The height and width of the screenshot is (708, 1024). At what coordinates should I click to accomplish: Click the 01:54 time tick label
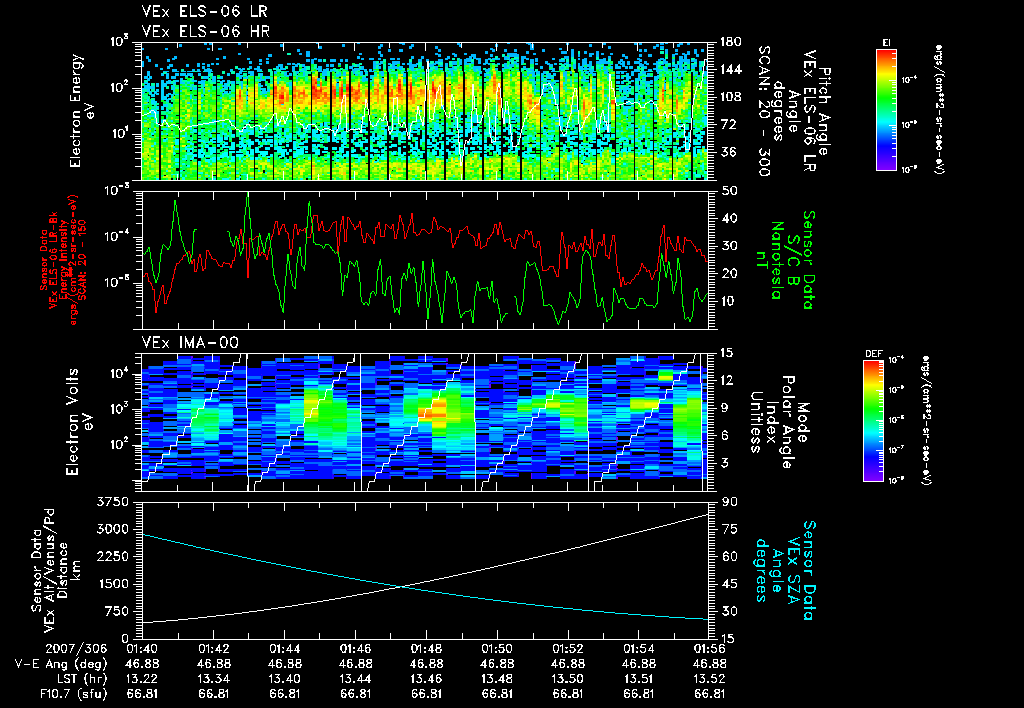point(639,649)
